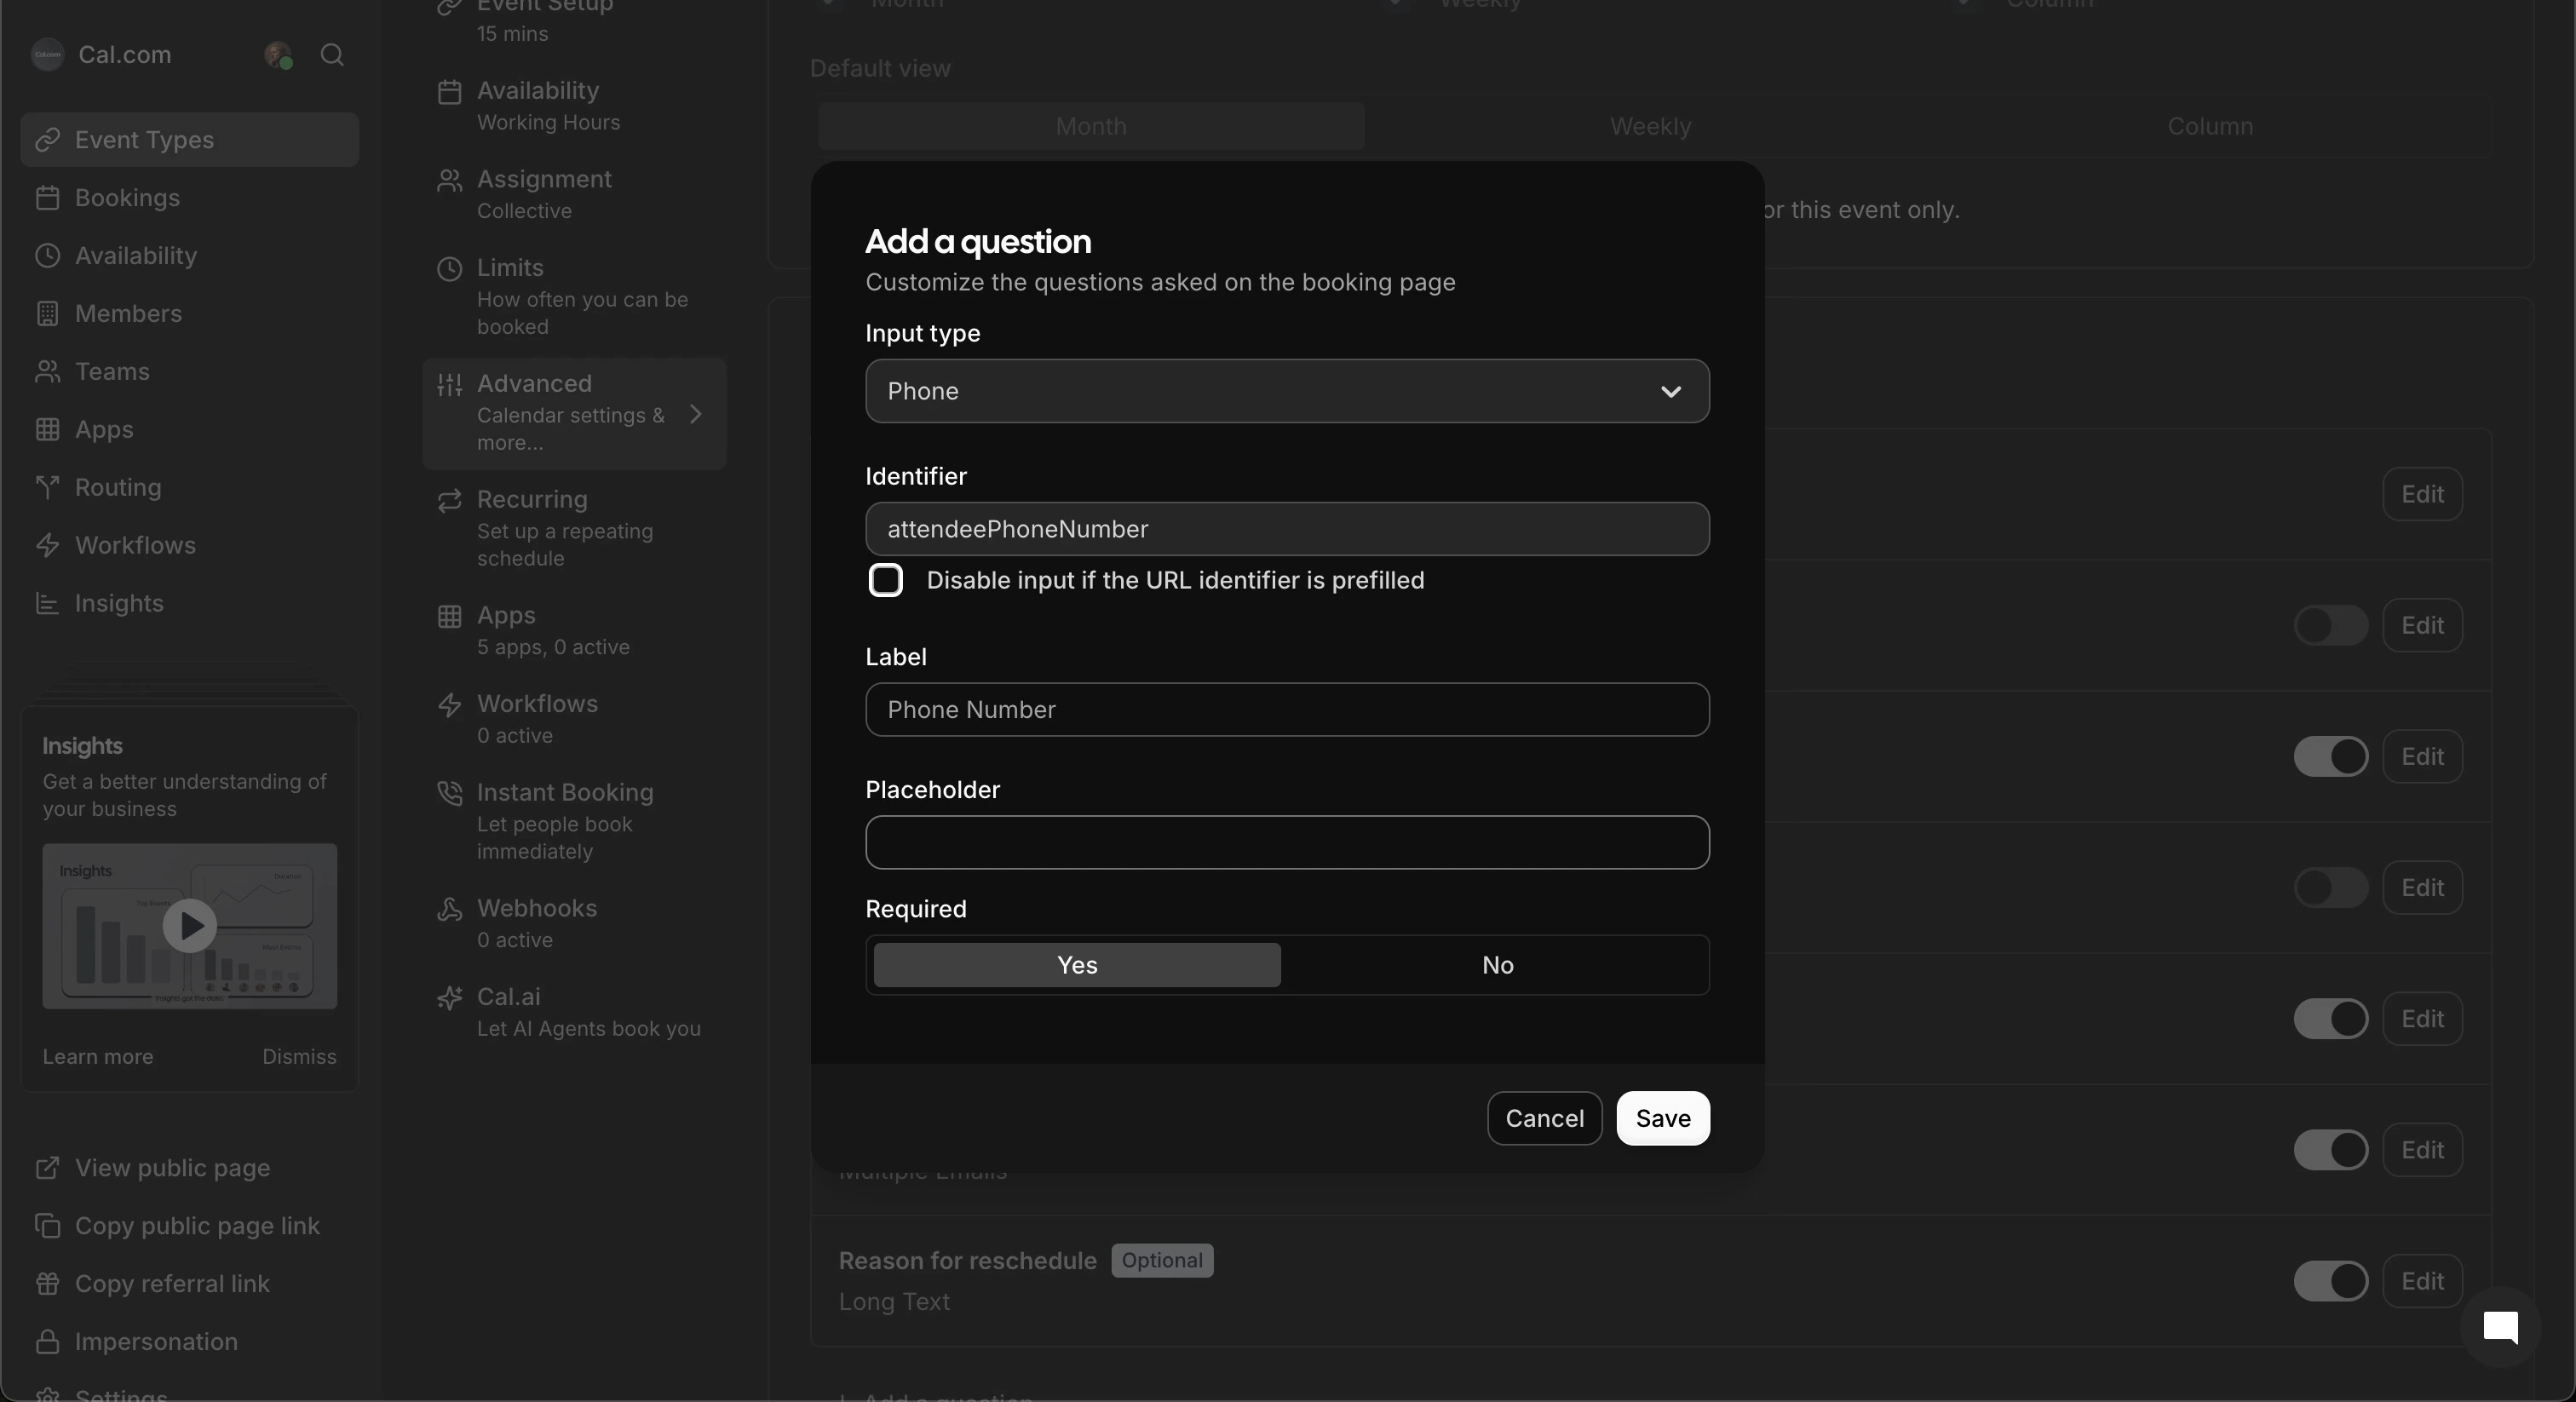Click the search magnifier icon
Viewport: 2576px width, 1402px height.
[332, 55]
